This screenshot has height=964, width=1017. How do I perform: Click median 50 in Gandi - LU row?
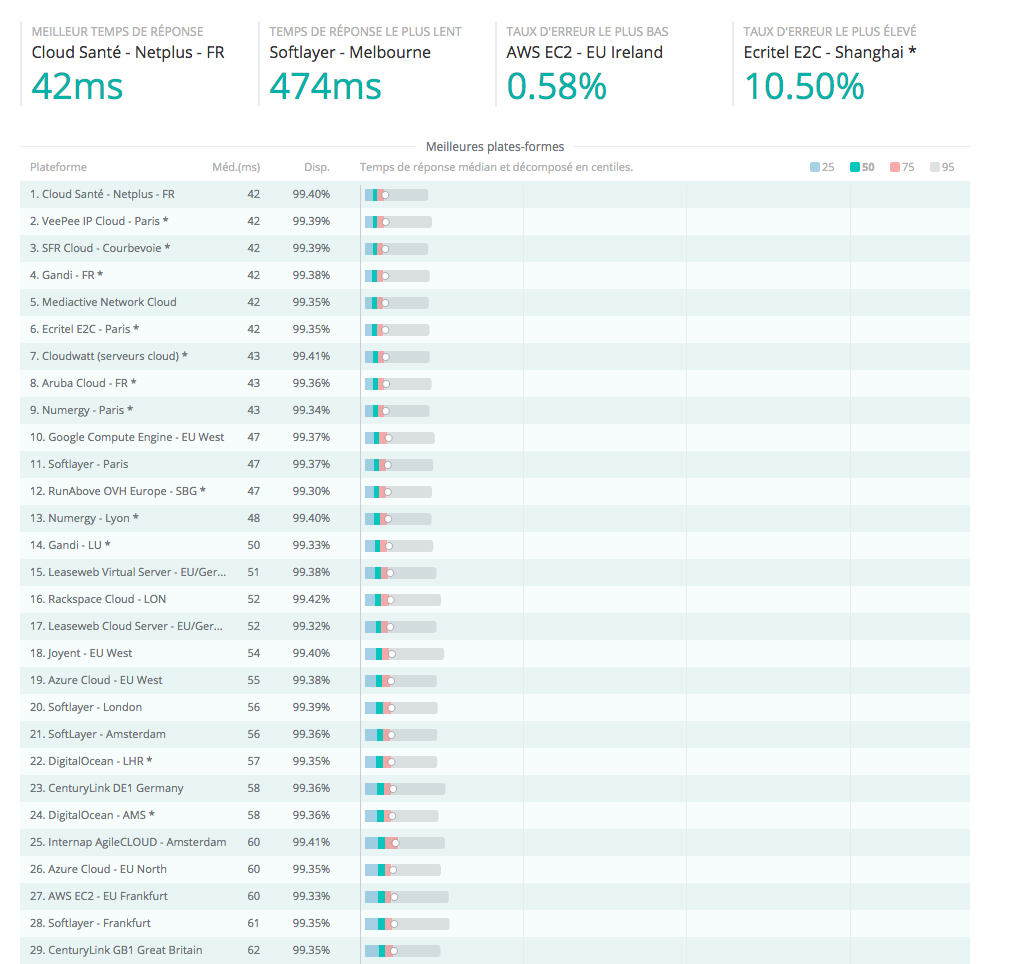(254, 546)
